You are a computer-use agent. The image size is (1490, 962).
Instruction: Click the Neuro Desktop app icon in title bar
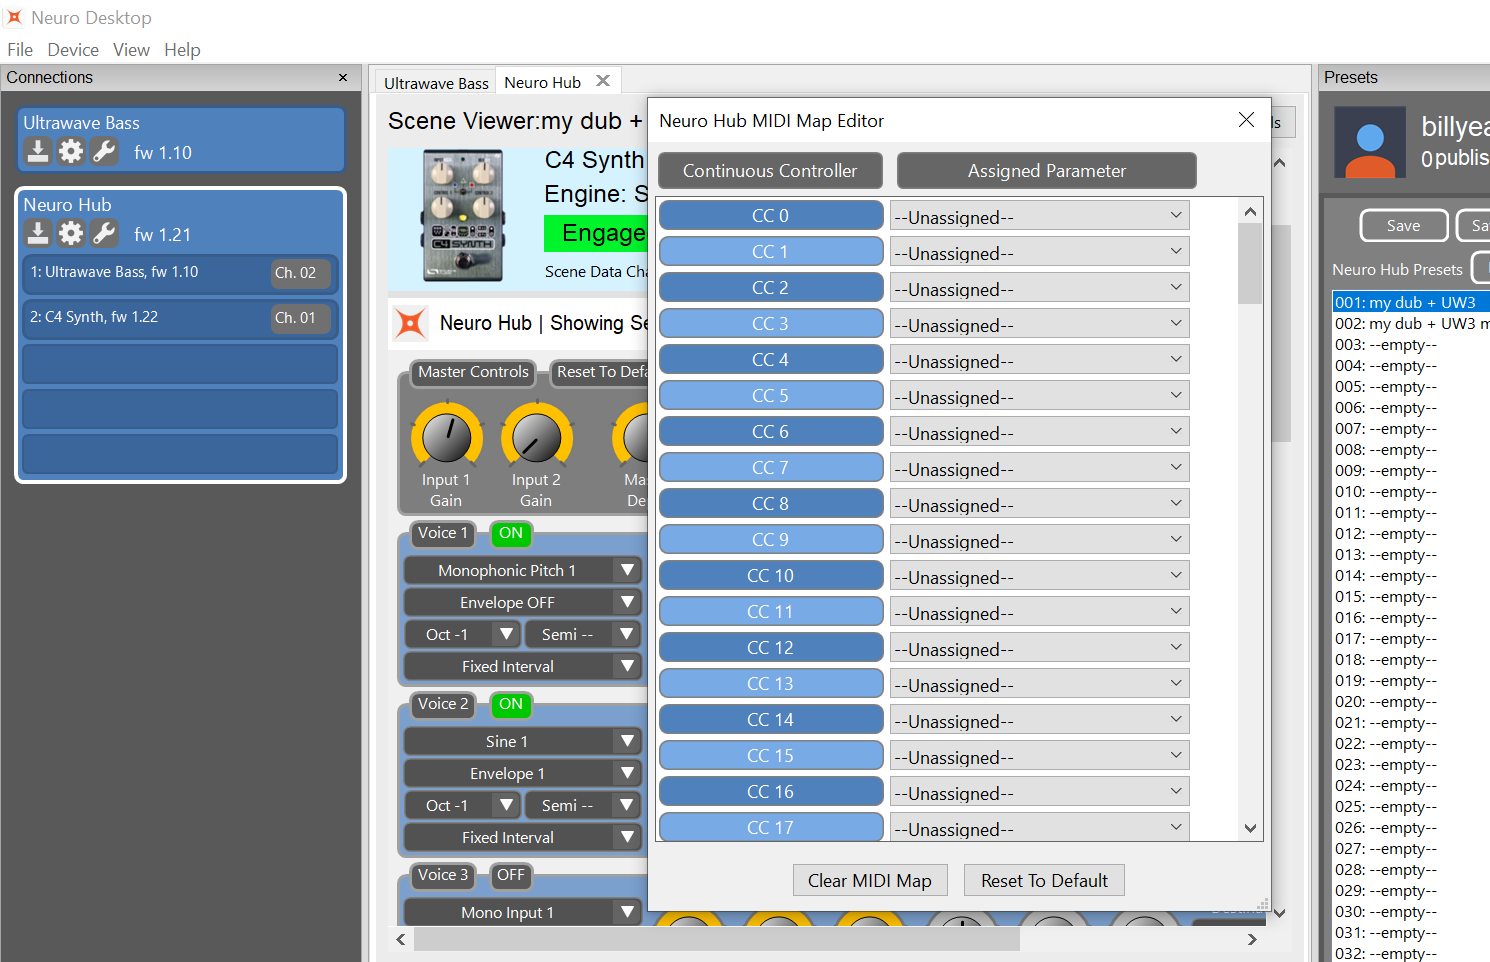[14, 17]
